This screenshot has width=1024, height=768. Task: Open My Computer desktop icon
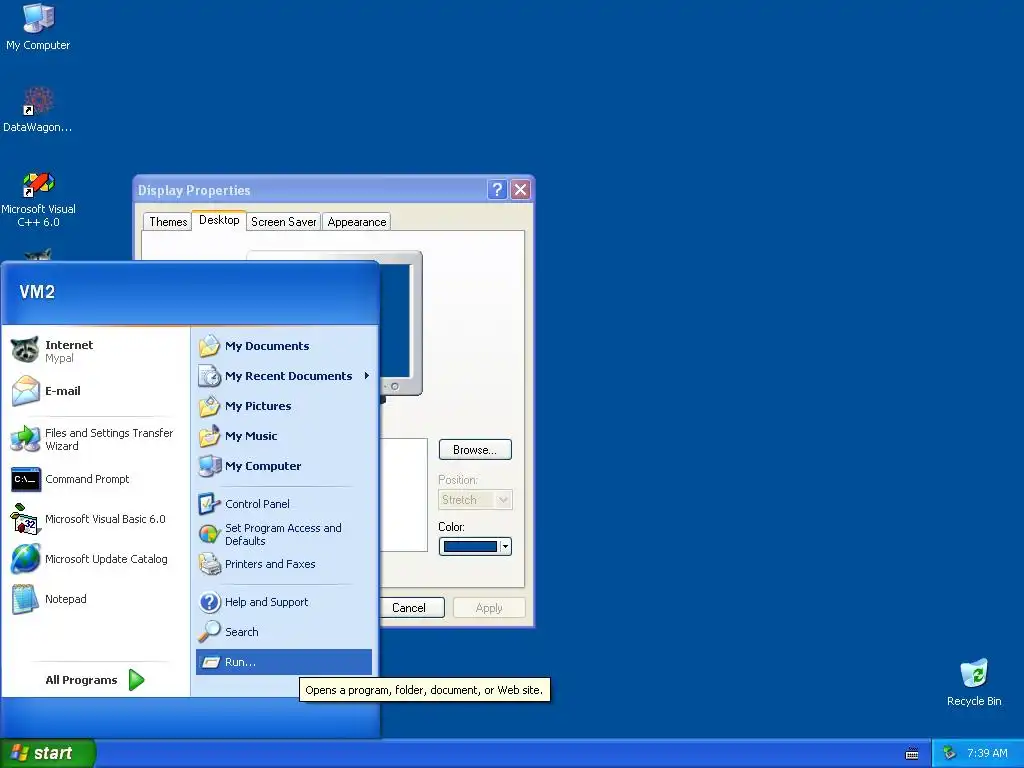[x=38, y=27]
